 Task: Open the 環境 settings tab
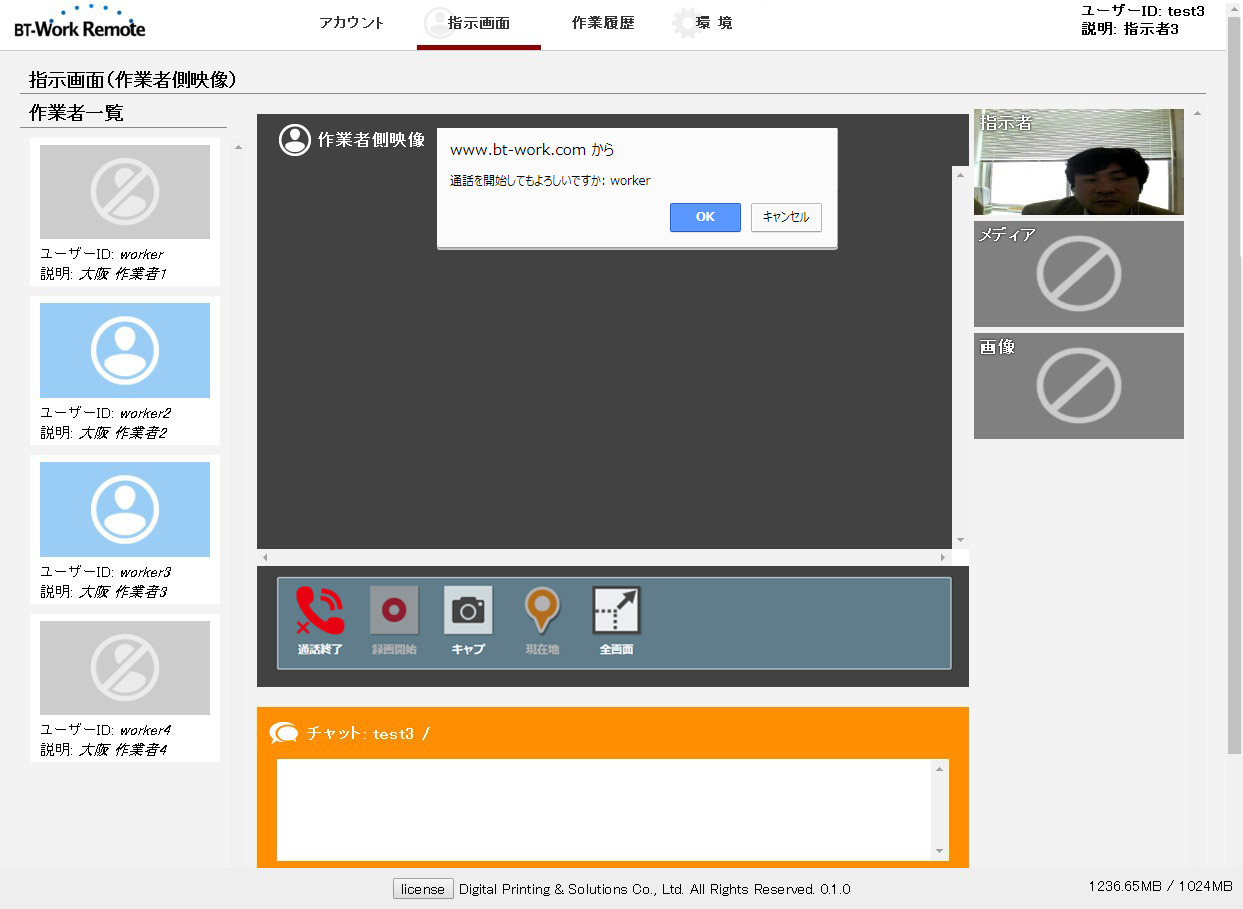[x=704, y=23]
